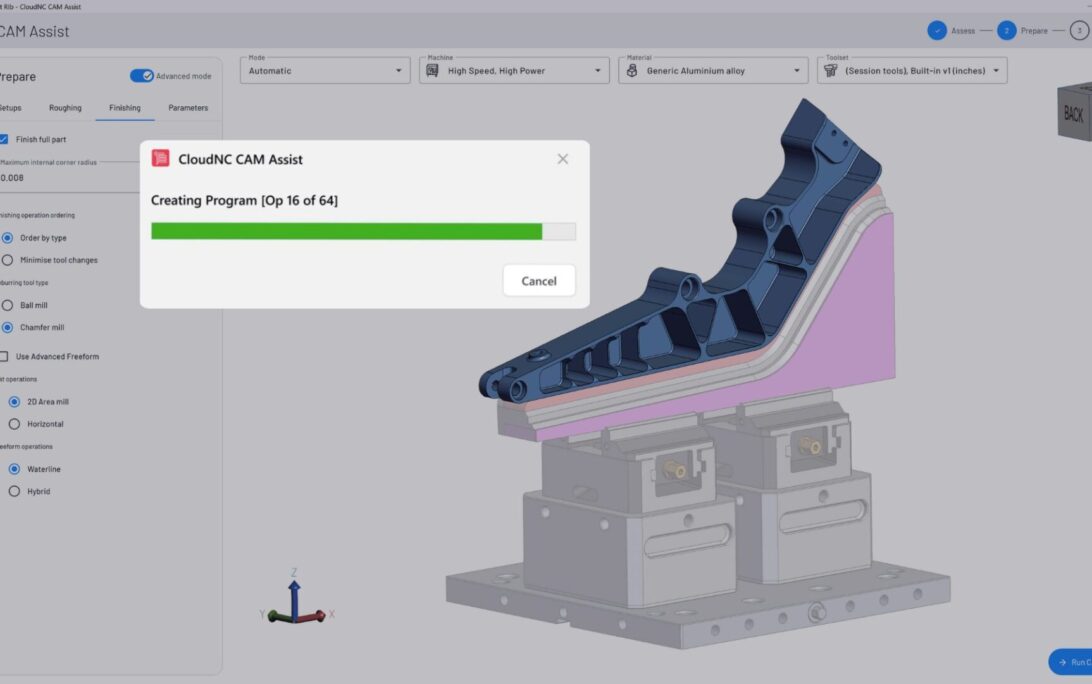
Task: Click the Assess step checkmark icon
Action: click(937, 31)
